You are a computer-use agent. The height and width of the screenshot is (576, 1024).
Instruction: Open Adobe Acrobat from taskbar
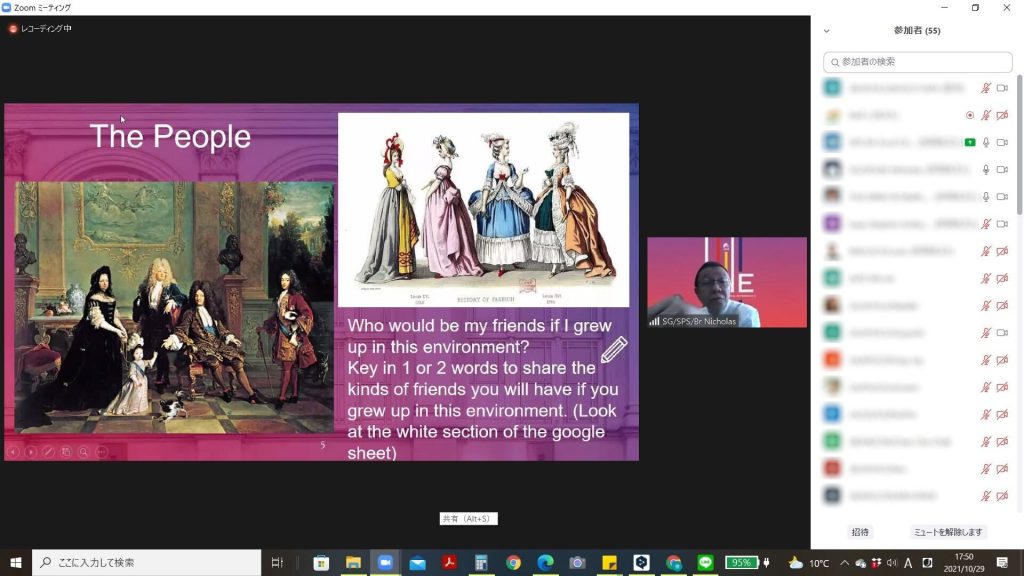449,562
